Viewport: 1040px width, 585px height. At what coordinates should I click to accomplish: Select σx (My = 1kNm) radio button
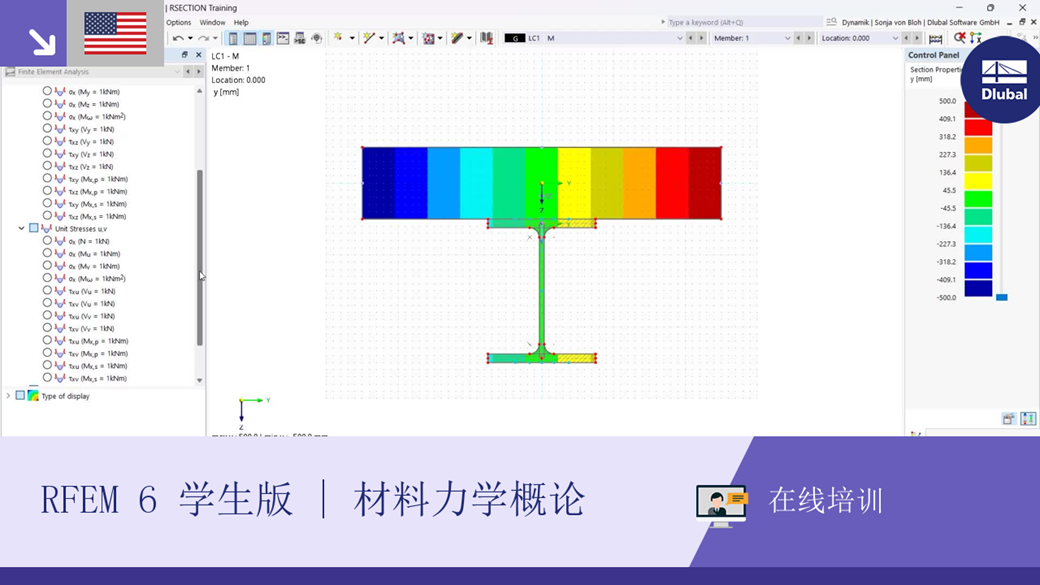tap(47, 91)
